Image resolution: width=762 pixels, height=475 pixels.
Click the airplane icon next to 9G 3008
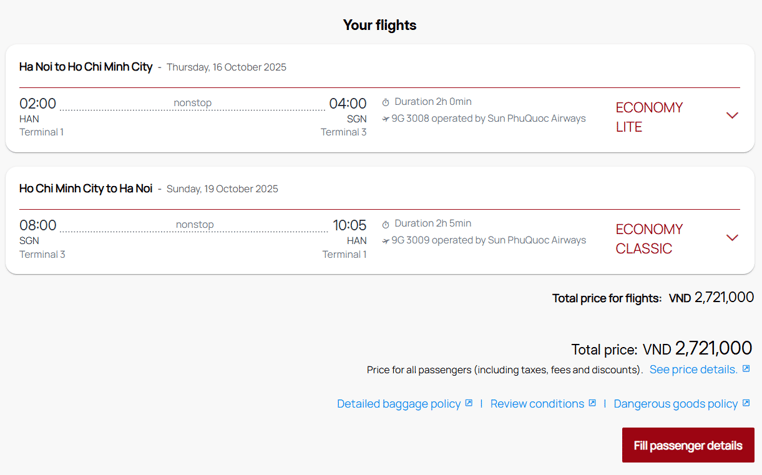386,119
